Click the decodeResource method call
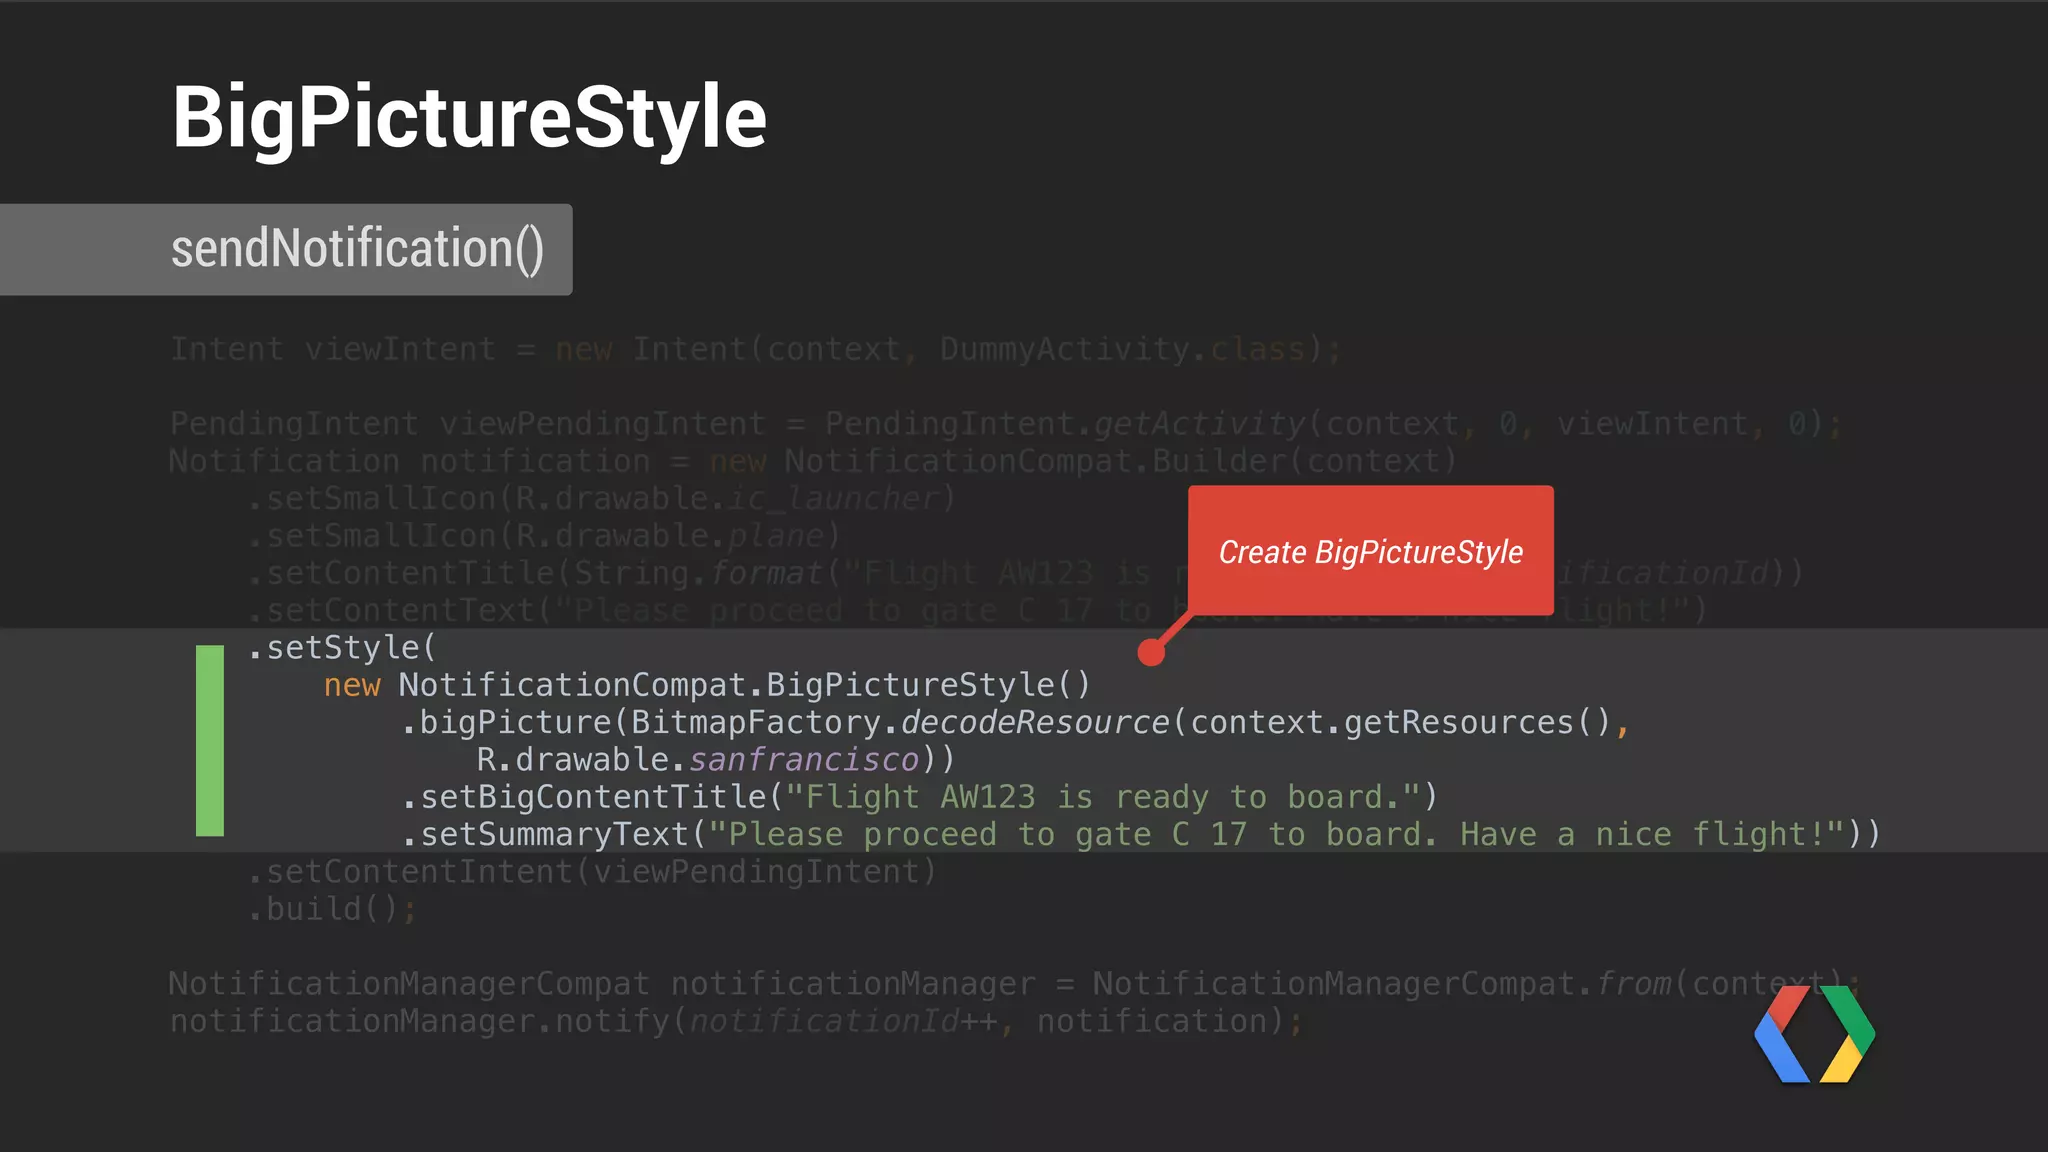The width and height of the screenshot is (2048, 1152). pos(1034,723)
